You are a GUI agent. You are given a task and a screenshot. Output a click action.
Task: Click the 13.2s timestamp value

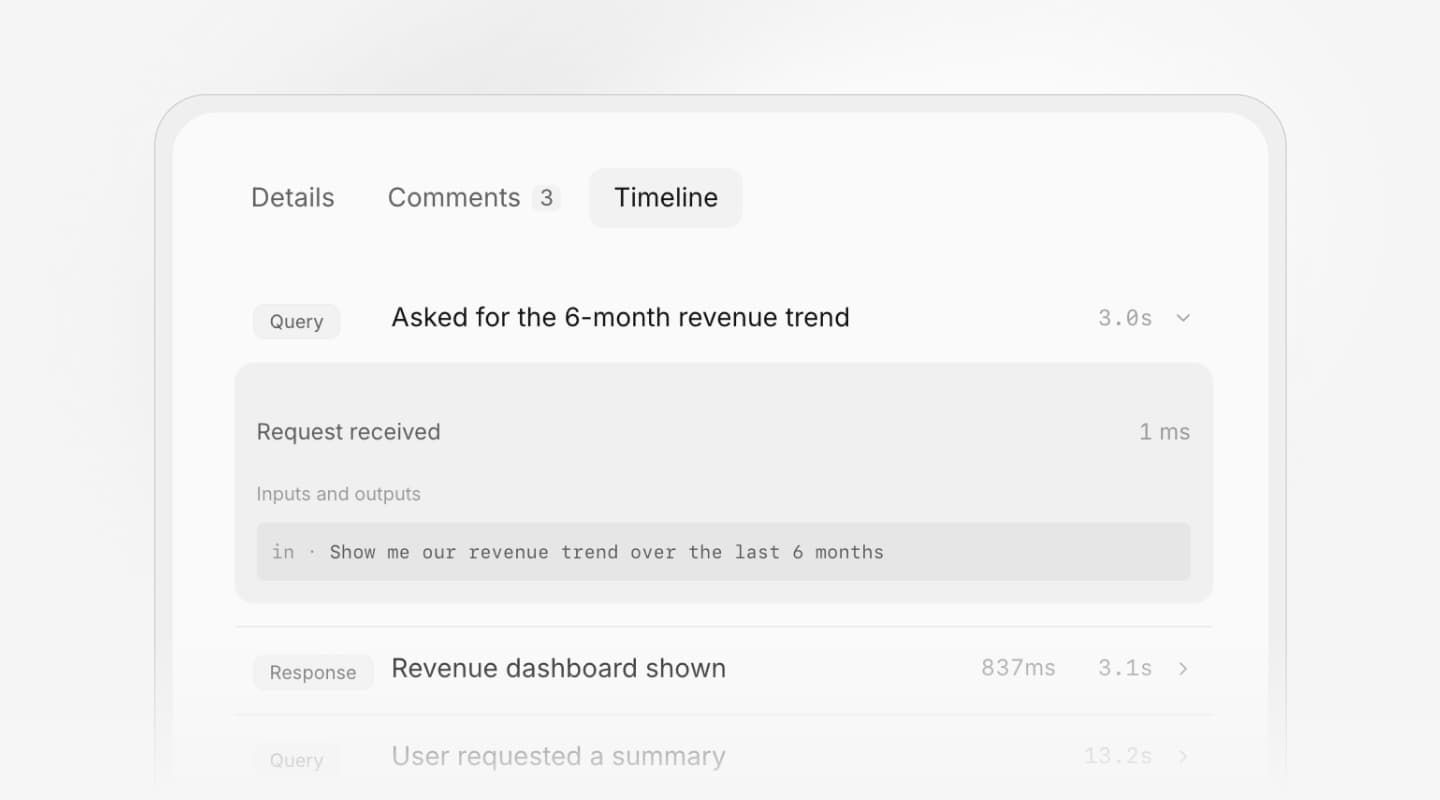(1118, 756)
